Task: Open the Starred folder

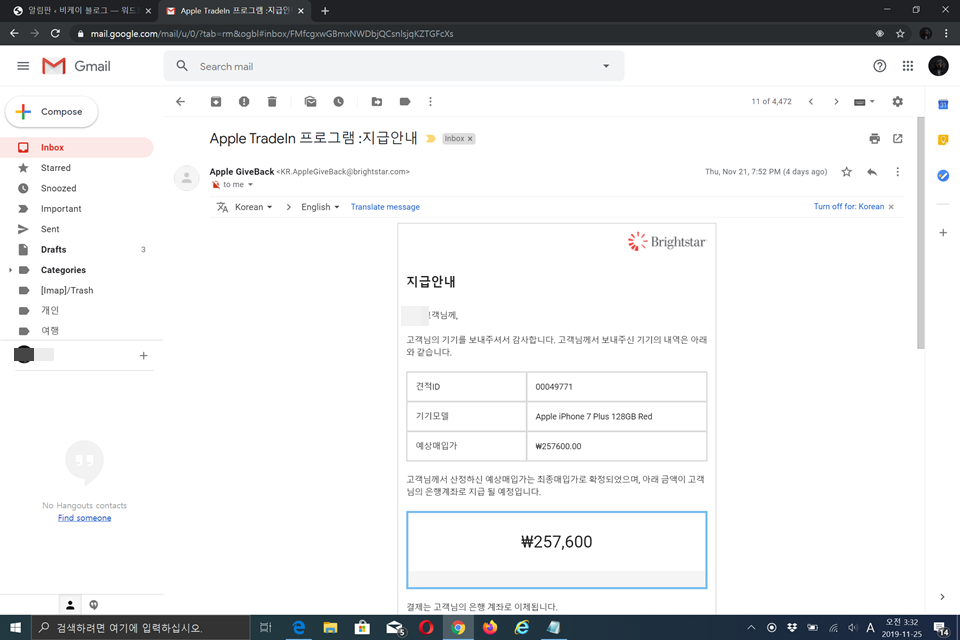Action: (x=77, y=168)
